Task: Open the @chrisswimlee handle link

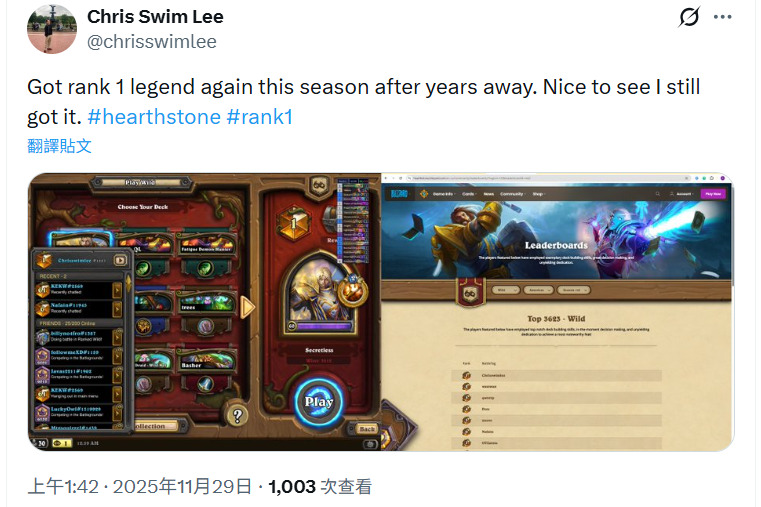Action: pos(152,42)
